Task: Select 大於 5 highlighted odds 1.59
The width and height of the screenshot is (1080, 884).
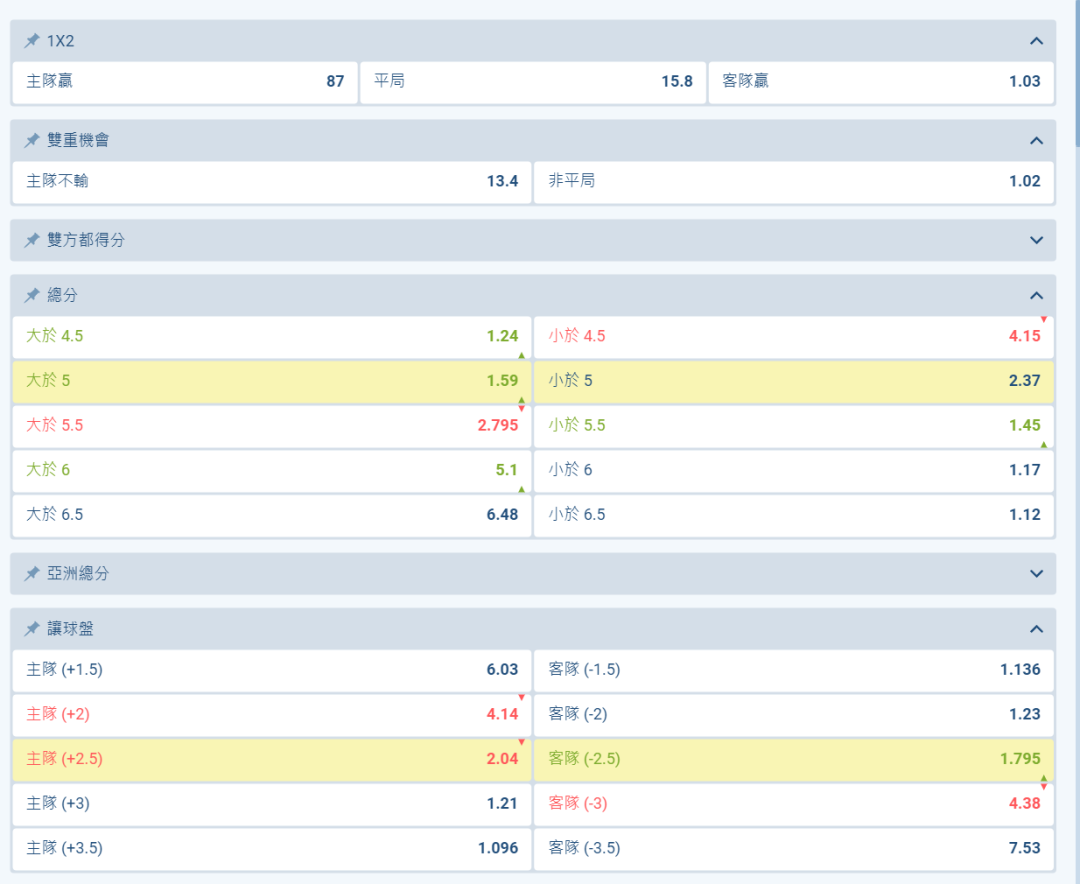Action: coord(271,381)
